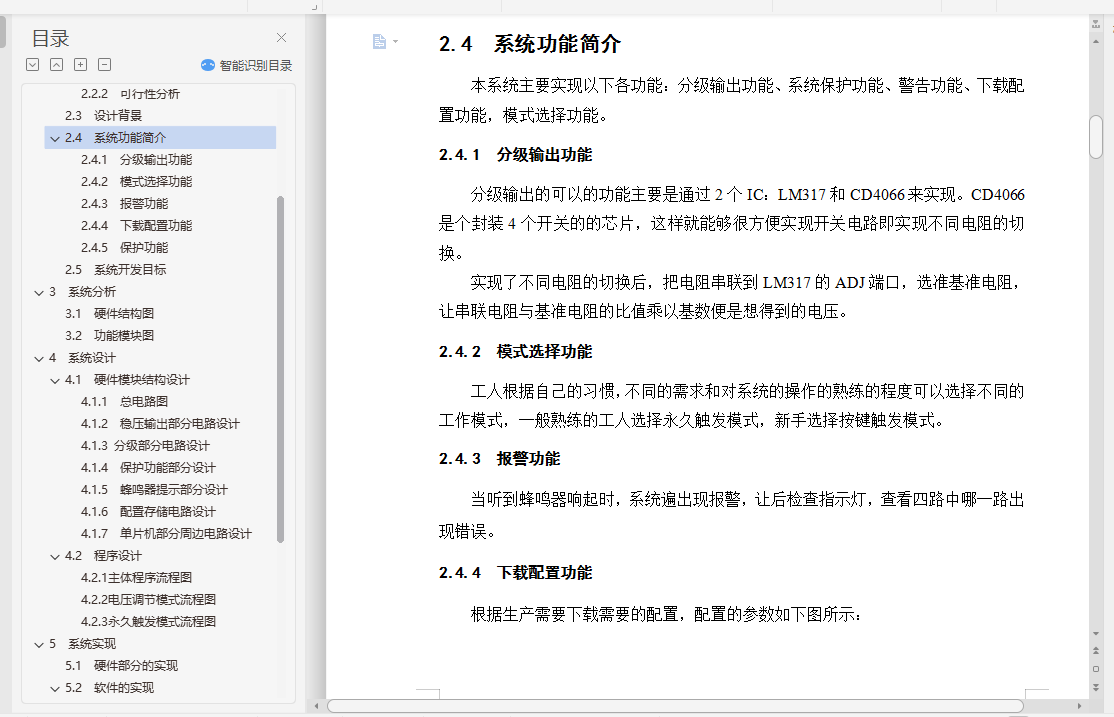
Task: Click scroll-up arrow of document scrollbar
Action: point(1096,42)
